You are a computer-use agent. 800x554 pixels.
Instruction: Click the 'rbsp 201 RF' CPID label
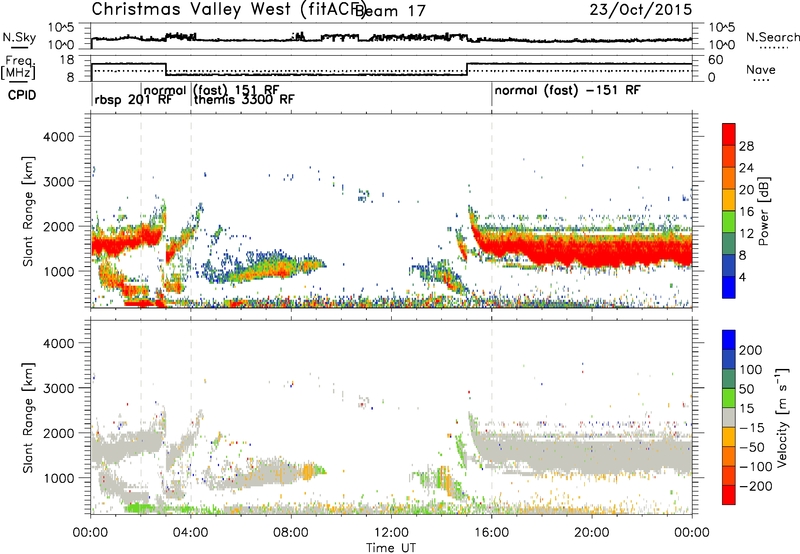(134, 100)
